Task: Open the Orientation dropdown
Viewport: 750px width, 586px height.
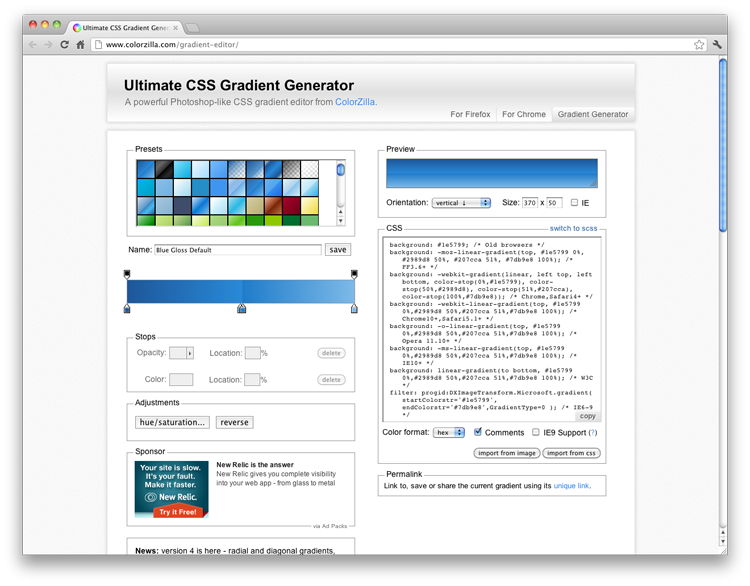Action: pos(461,203)
